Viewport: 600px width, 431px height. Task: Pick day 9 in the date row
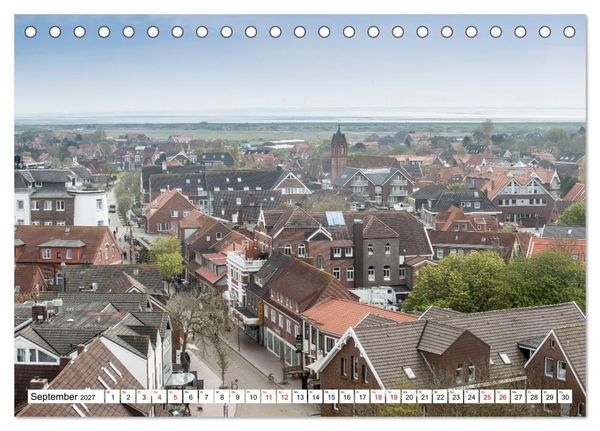pyautogui.click(x=237, y=397)
